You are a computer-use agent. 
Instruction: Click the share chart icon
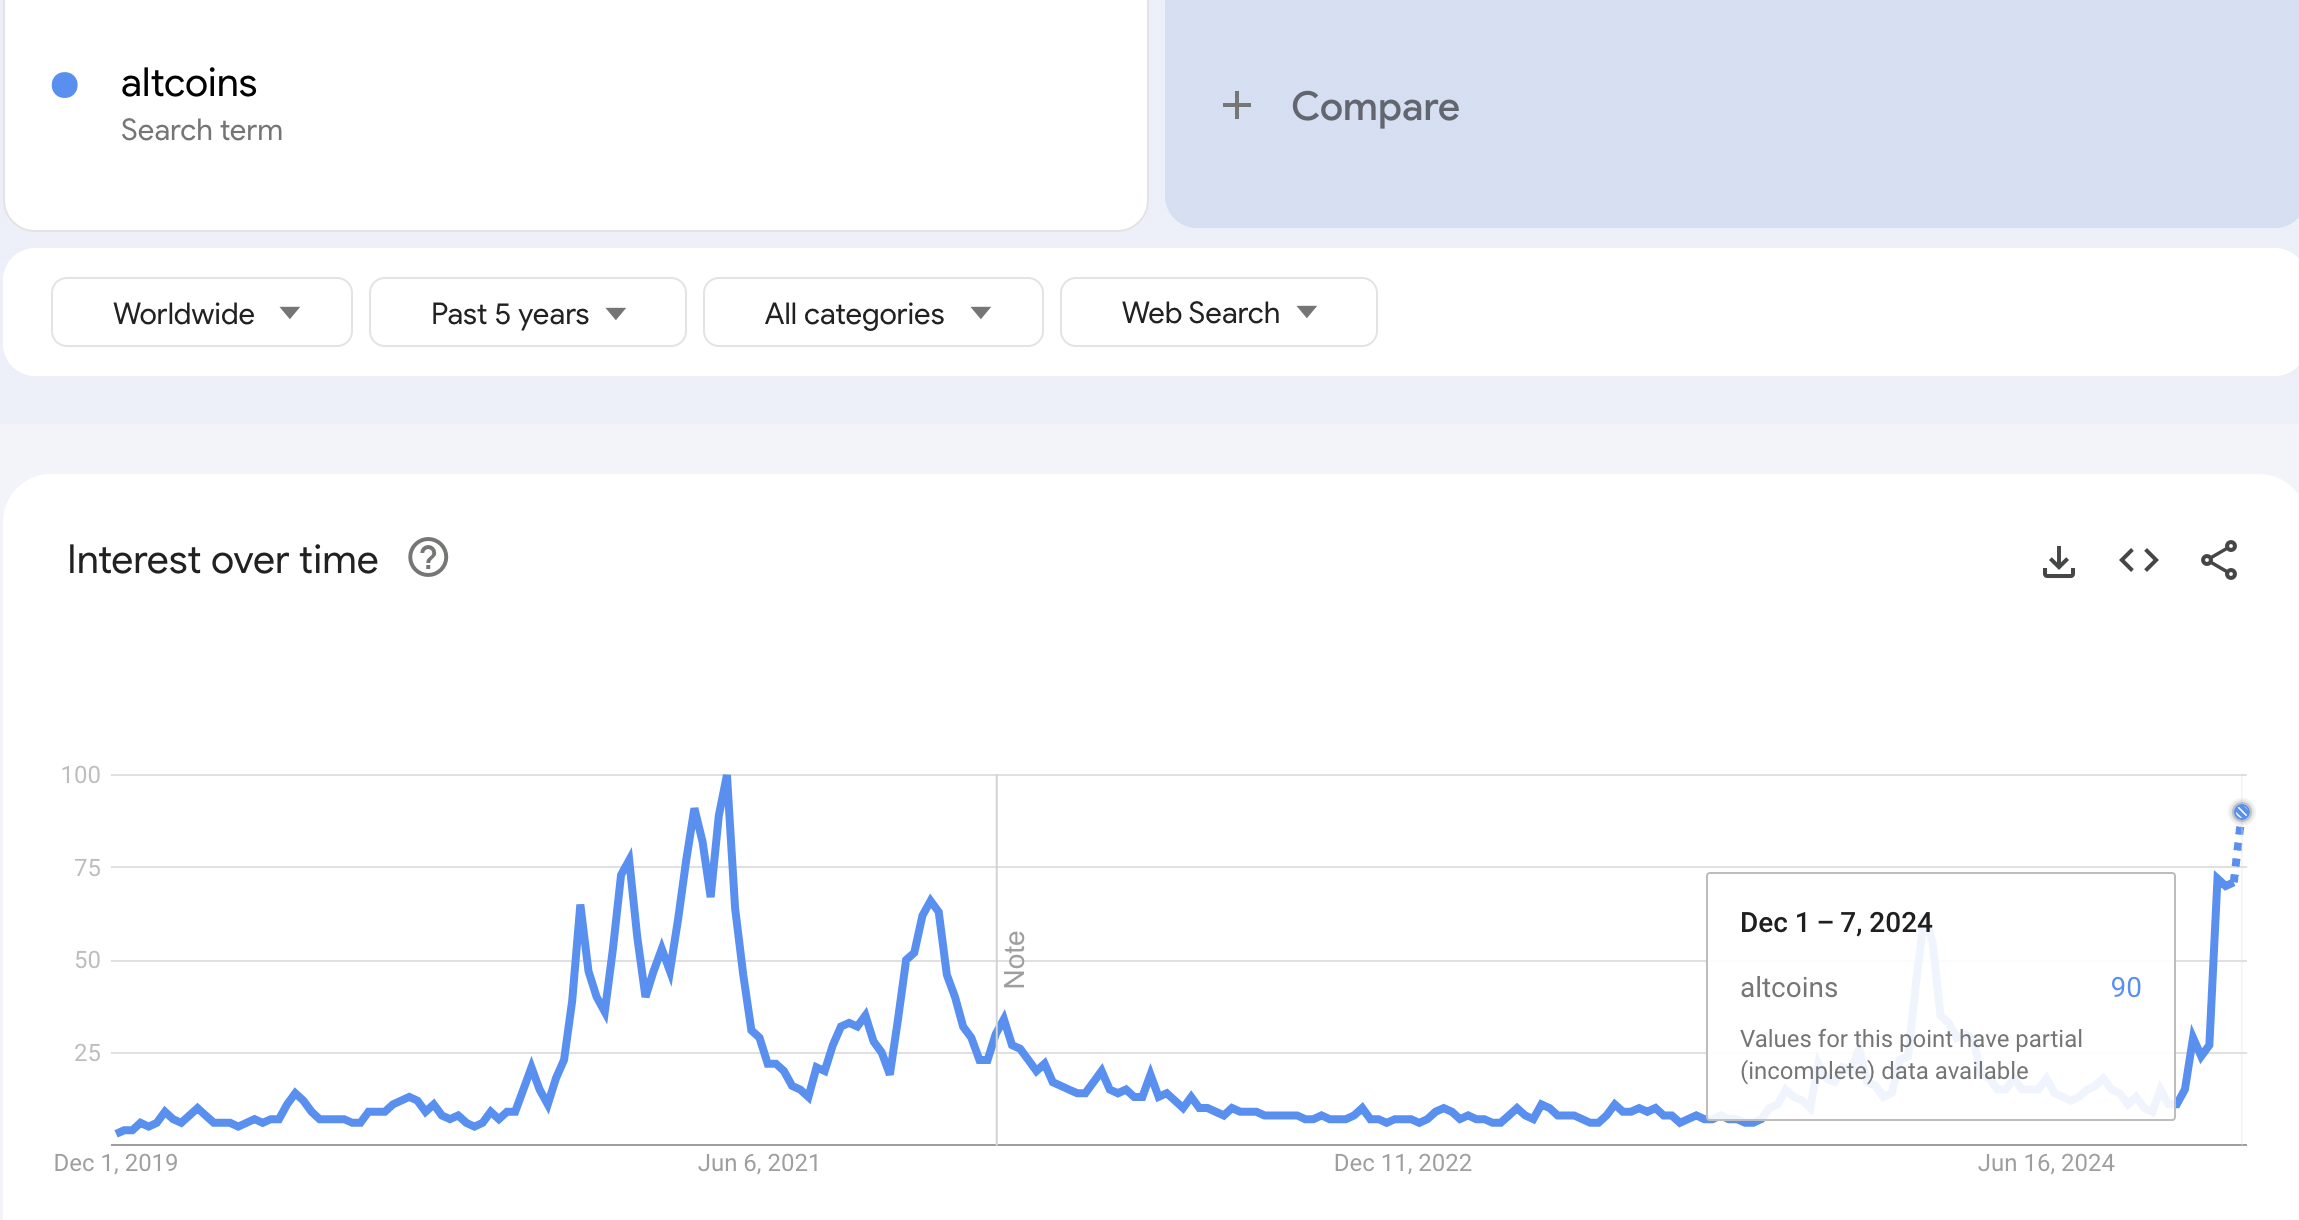point(2219,560)
